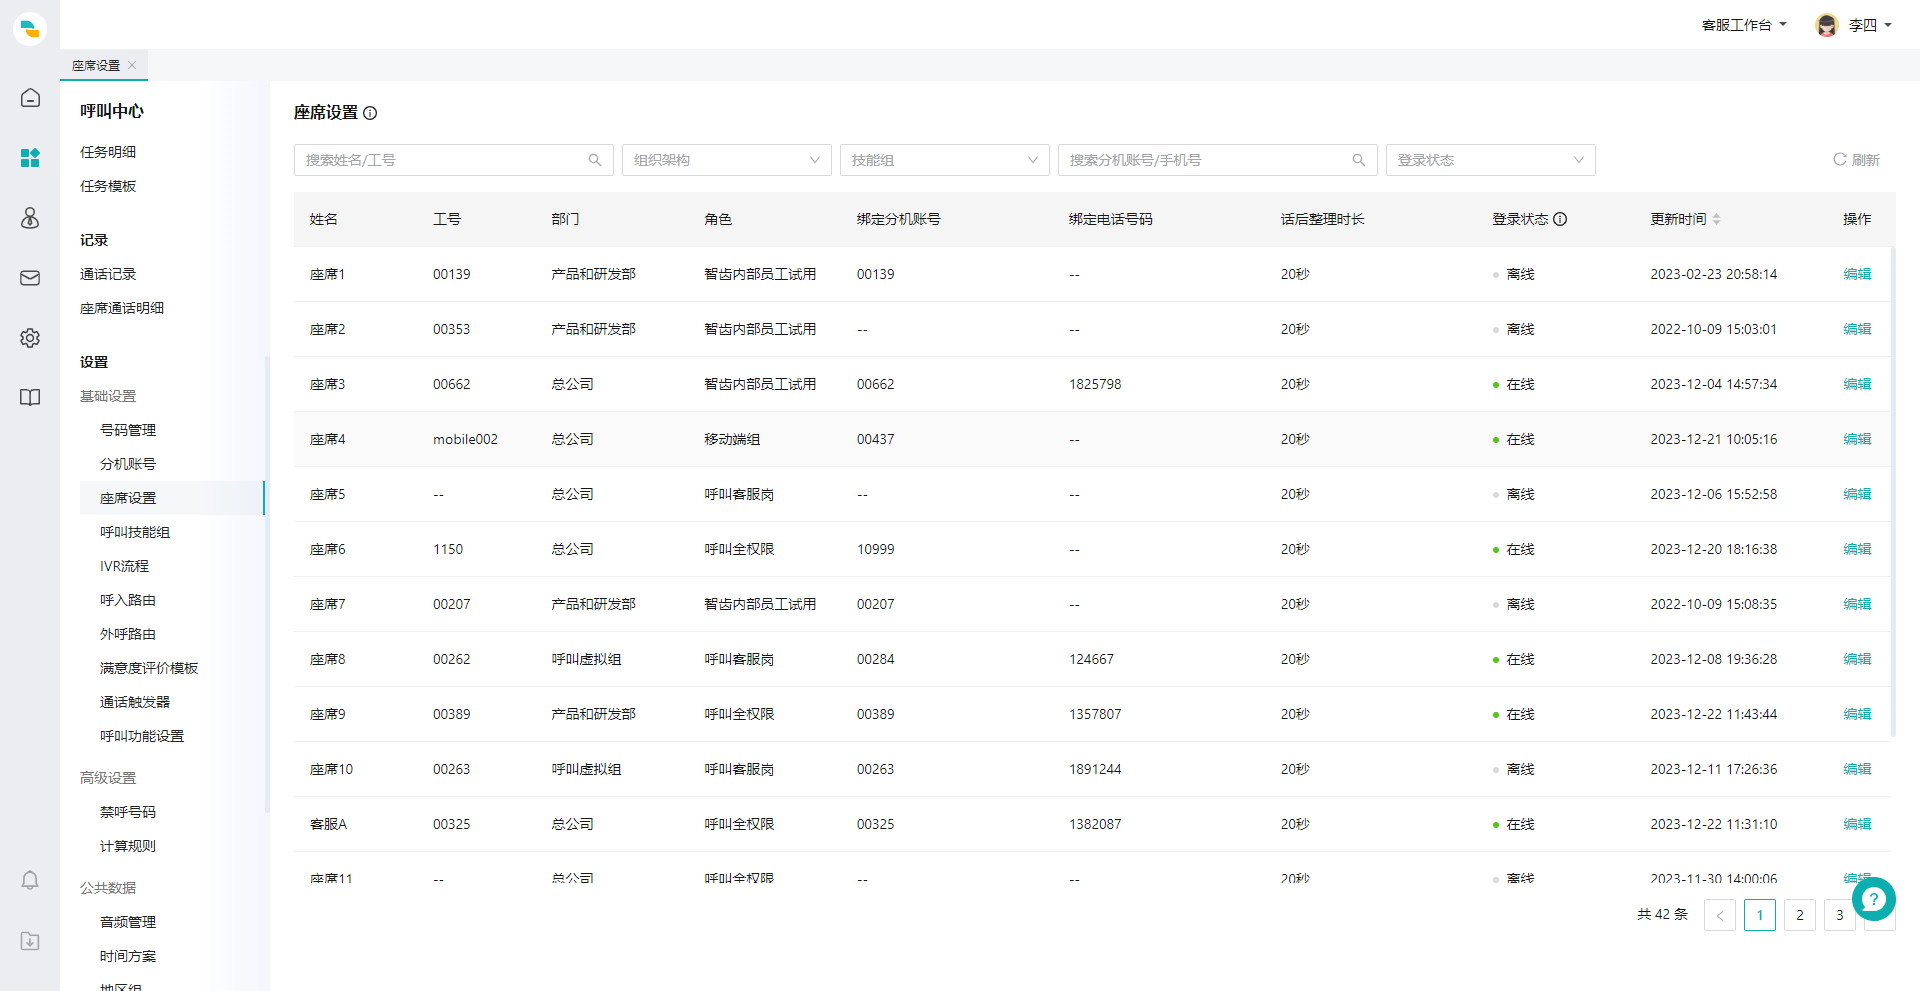Open 通话触发器 in the side menu

[x=135, y=702]
